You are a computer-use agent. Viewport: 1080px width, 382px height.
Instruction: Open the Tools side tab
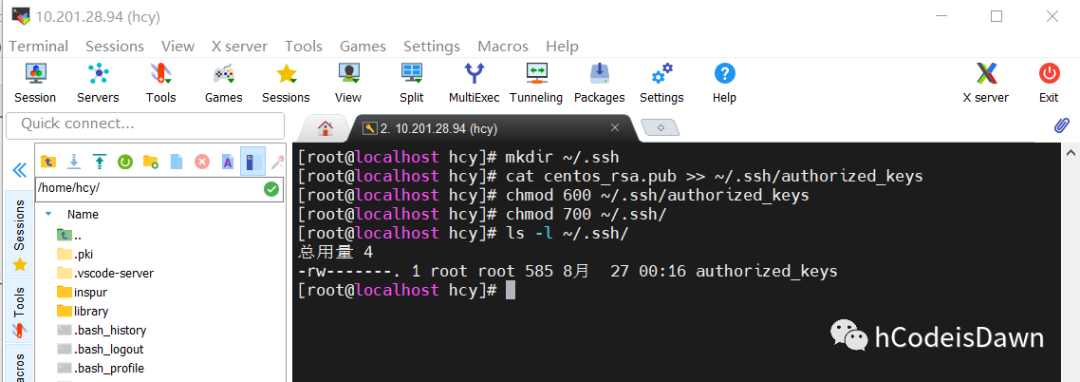(19, 311)
